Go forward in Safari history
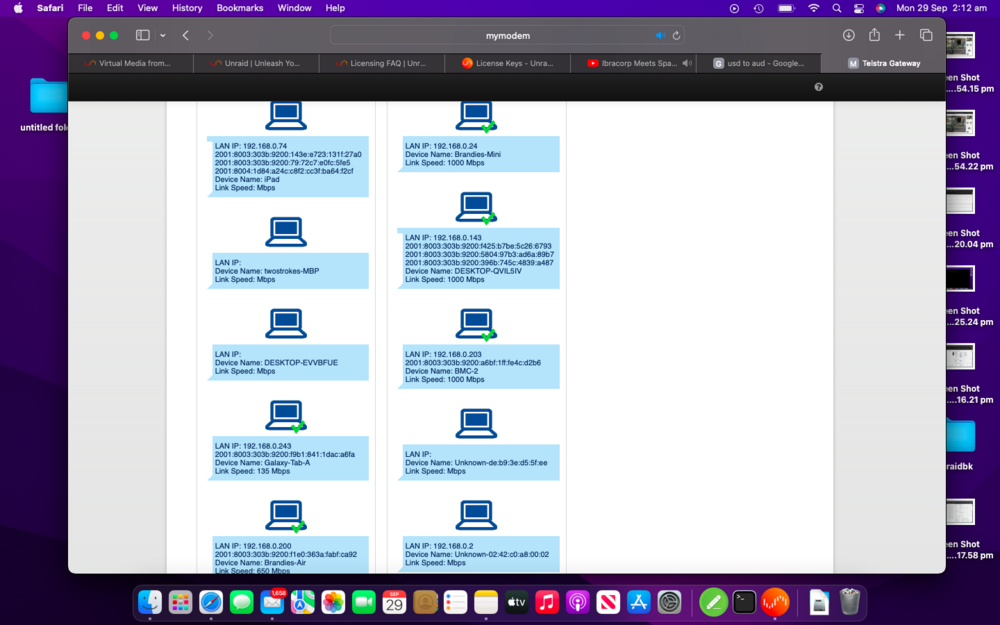 (x=210, y=36)
